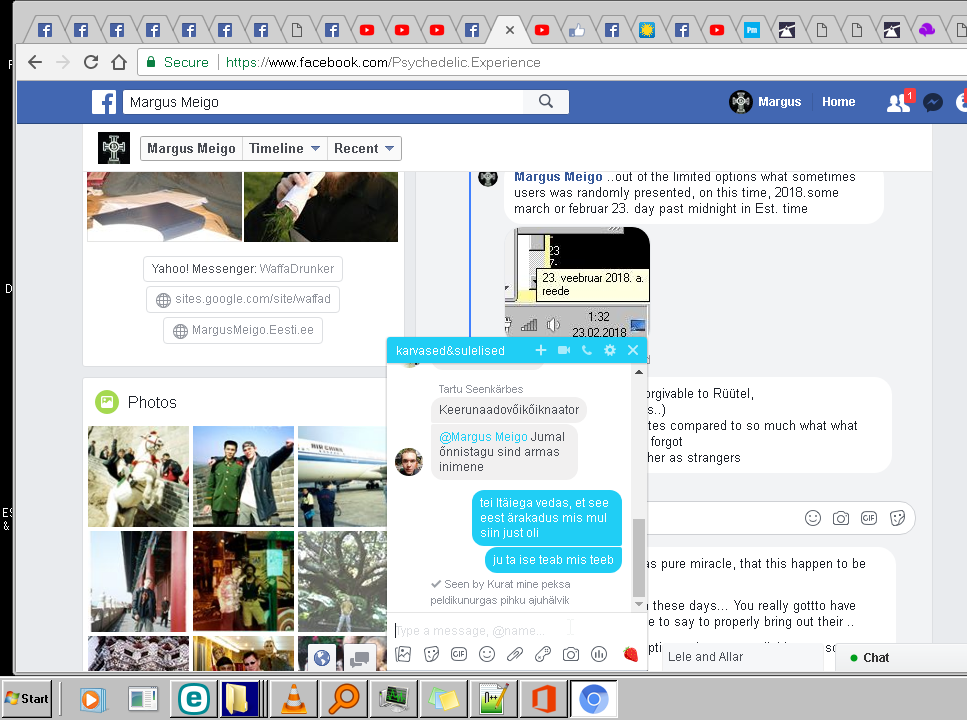Click the browser address bar
Image resolution: width=967 pixels, height=720 pixels.
tap(549, 62)
